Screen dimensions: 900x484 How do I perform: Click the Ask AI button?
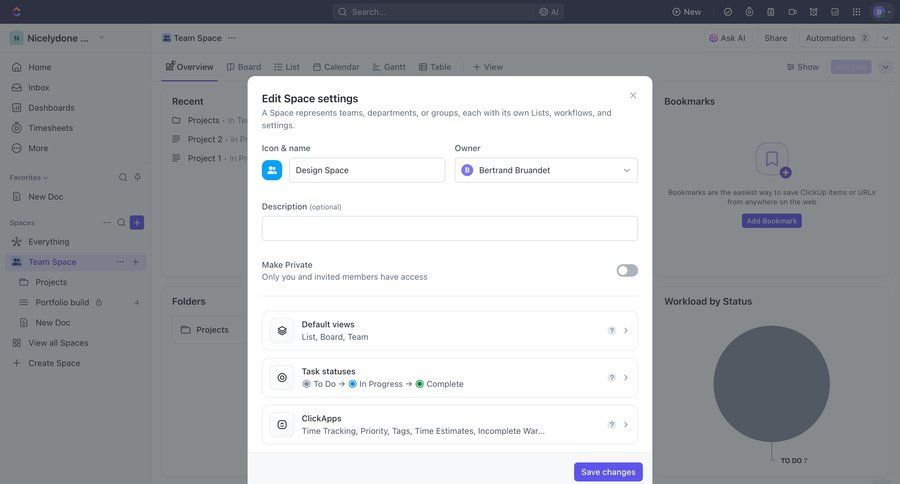coord(727,38)
